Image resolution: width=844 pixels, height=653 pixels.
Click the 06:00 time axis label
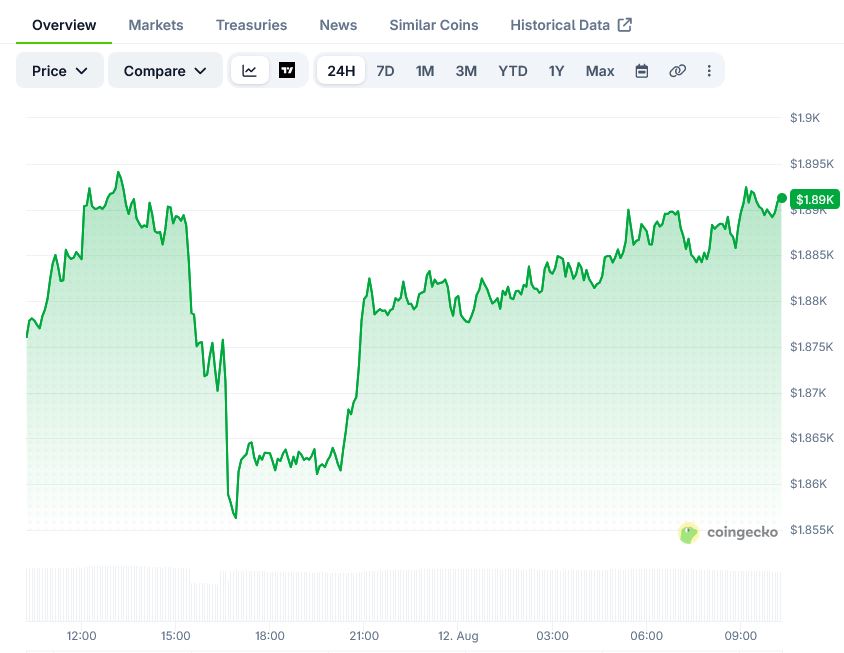tap(646, 636)
